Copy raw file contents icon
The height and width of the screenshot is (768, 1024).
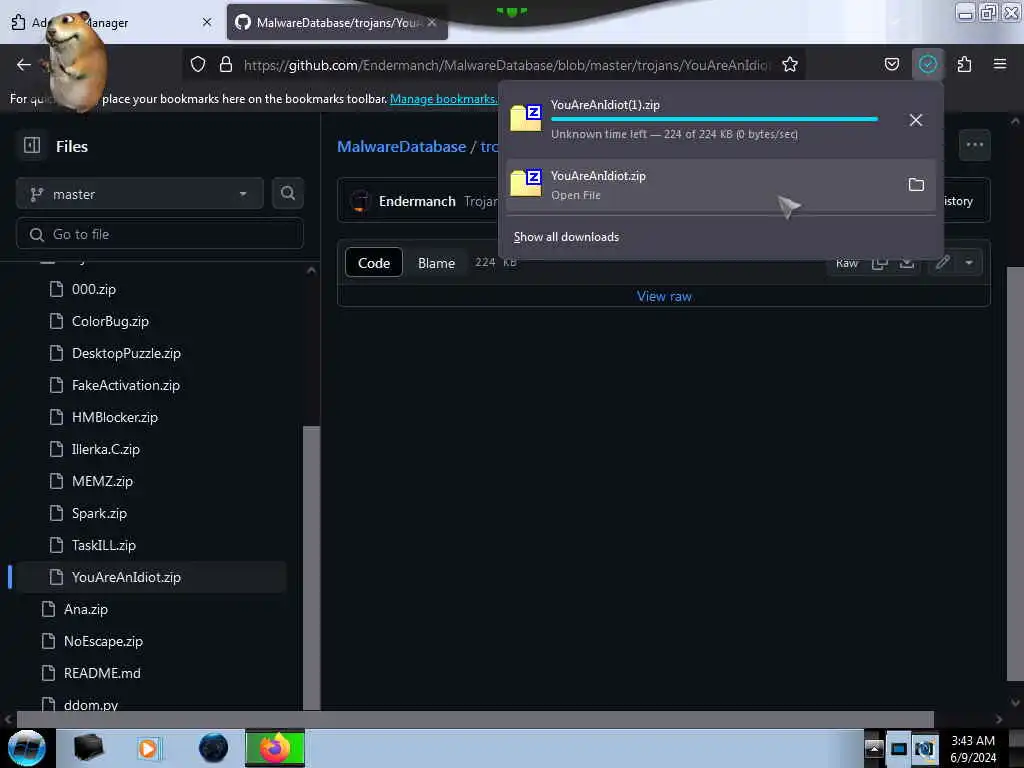click(x=879, y=263)
